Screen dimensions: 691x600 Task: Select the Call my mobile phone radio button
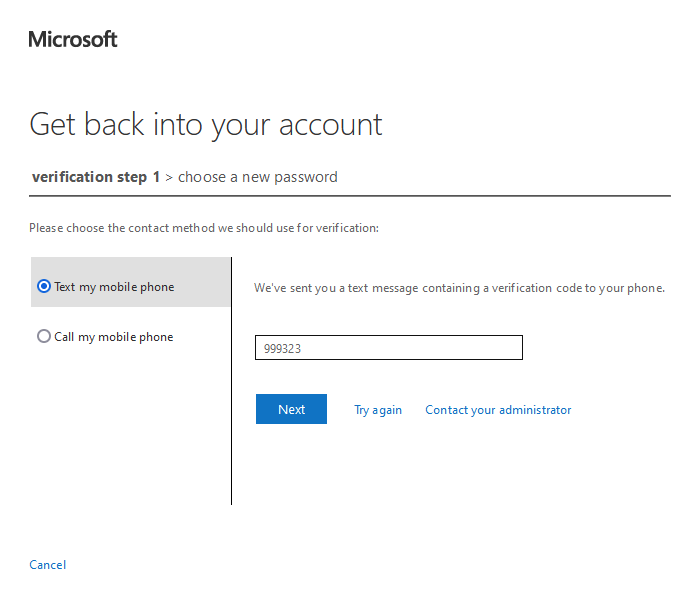click(x=44, y=337)
